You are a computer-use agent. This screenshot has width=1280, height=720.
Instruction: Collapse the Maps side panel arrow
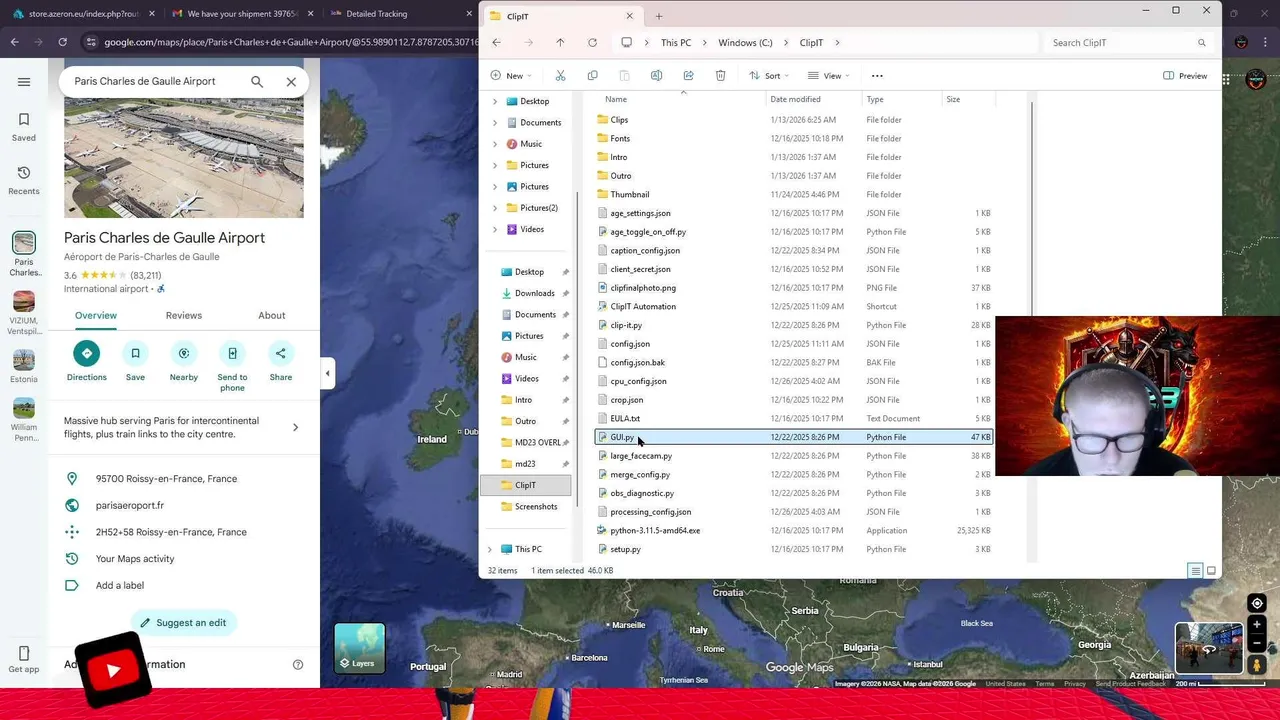(x=327, y=374)
